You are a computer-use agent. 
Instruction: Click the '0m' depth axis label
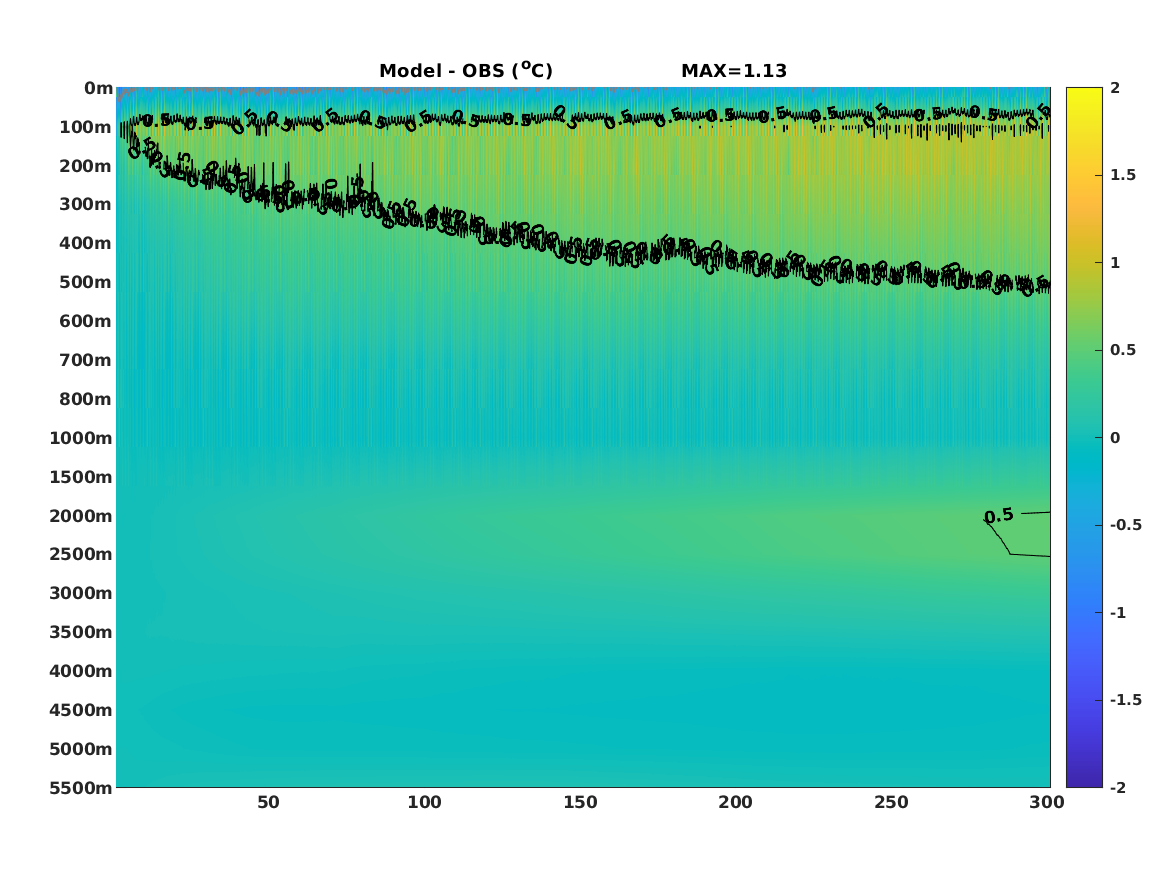(x=98, y=89)
